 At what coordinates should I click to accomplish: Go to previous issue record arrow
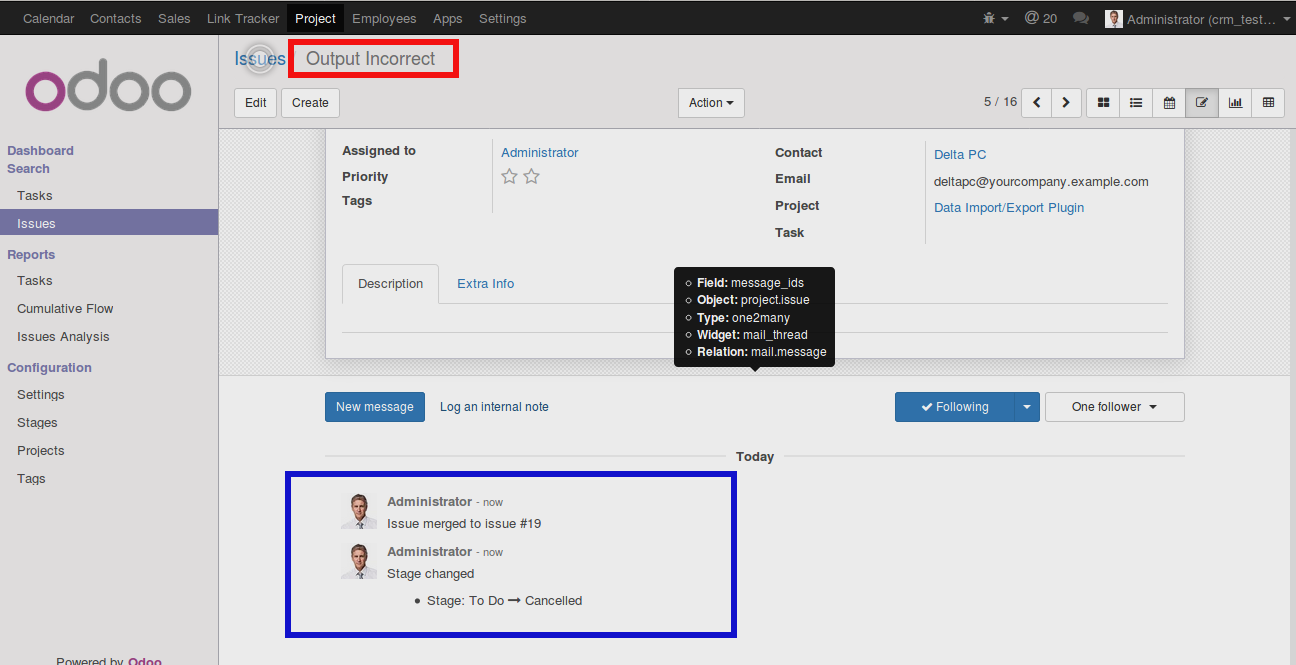[x=1036, y=102]
